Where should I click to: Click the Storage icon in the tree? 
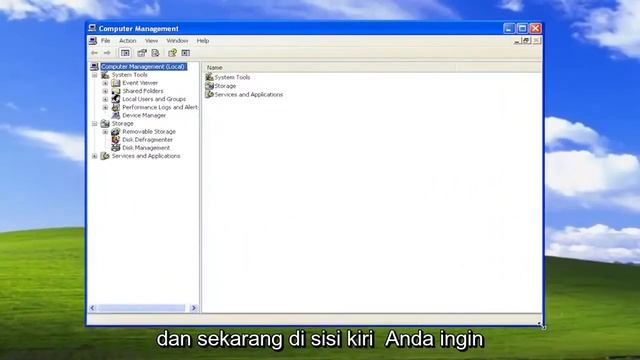[x=105, y=123]
